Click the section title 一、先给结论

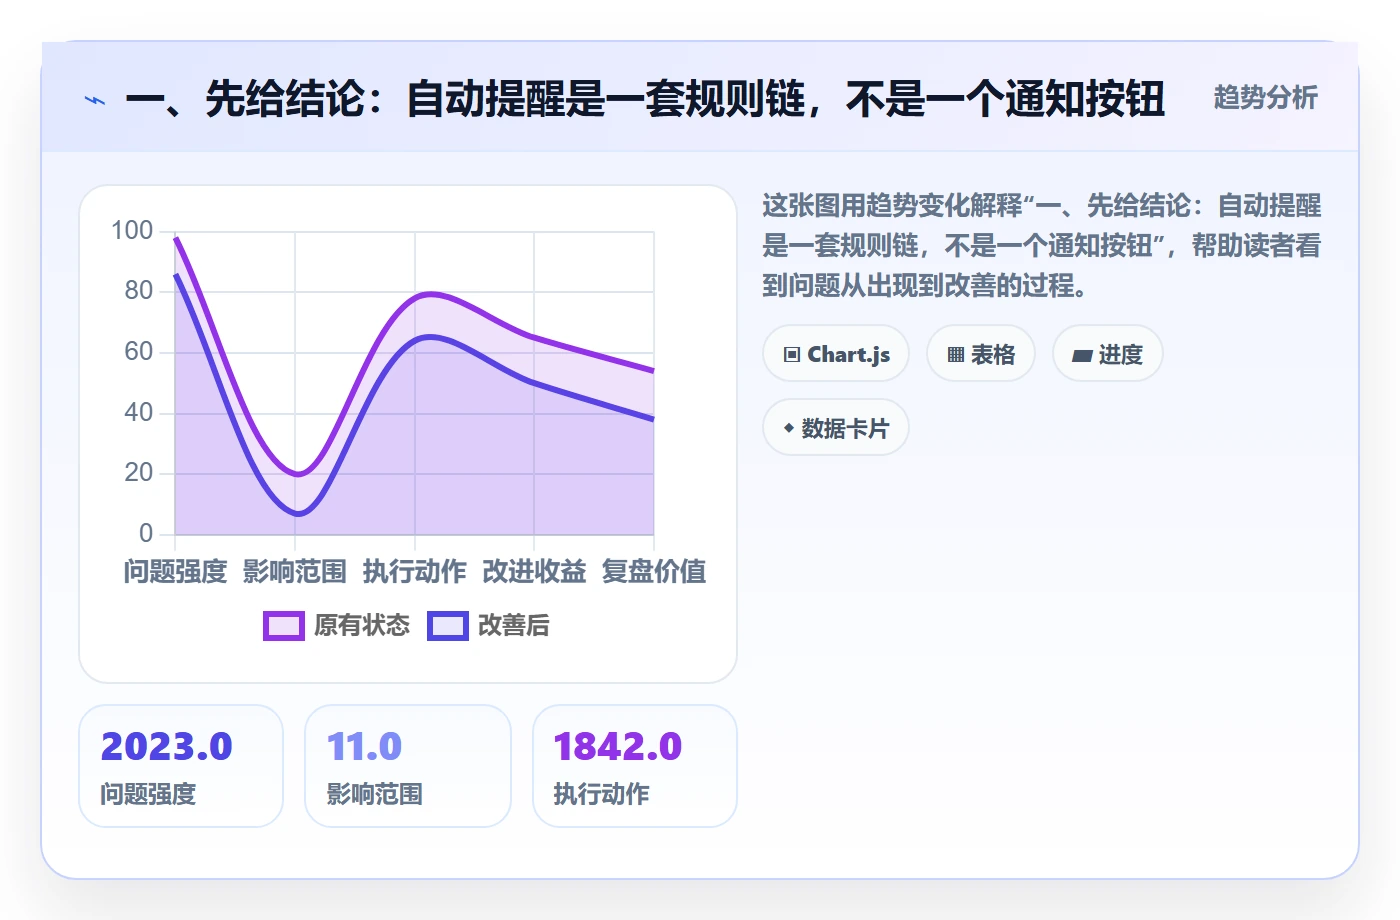tap(645, 99)
